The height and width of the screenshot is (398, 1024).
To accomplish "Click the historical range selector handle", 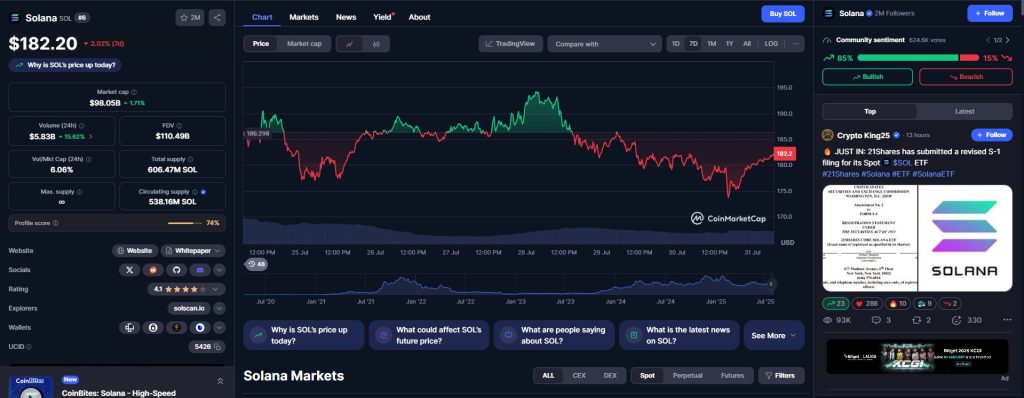I will [771, 284].
